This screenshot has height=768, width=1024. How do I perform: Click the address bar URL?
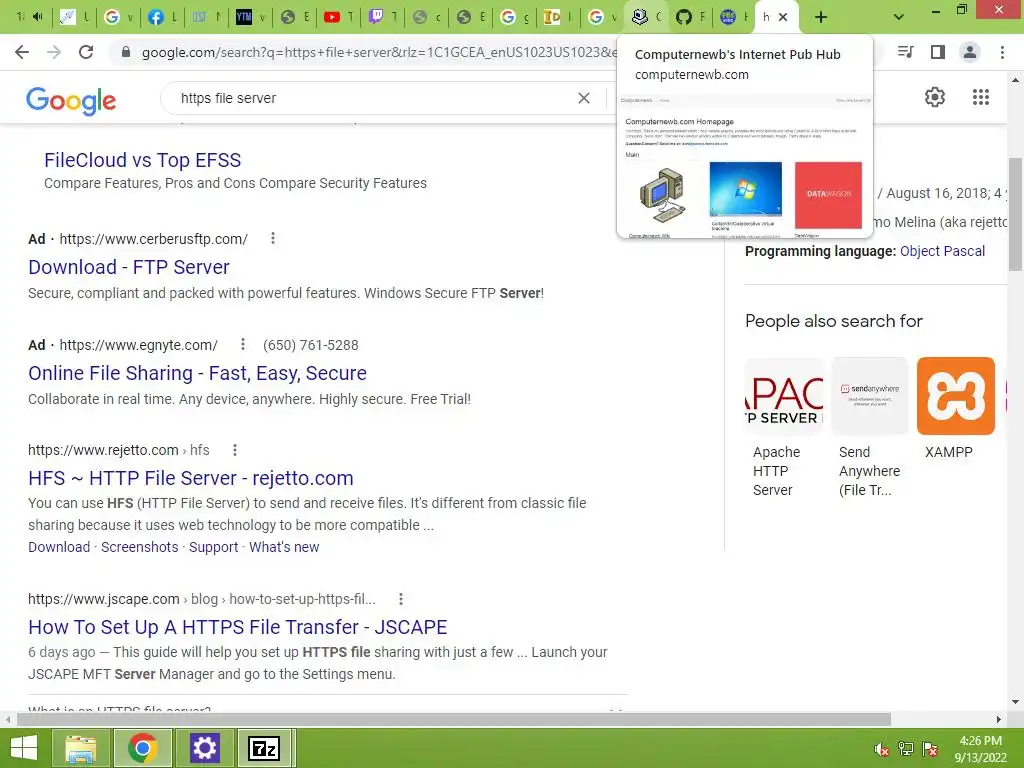pyautogui.click(x=379, y=52)
